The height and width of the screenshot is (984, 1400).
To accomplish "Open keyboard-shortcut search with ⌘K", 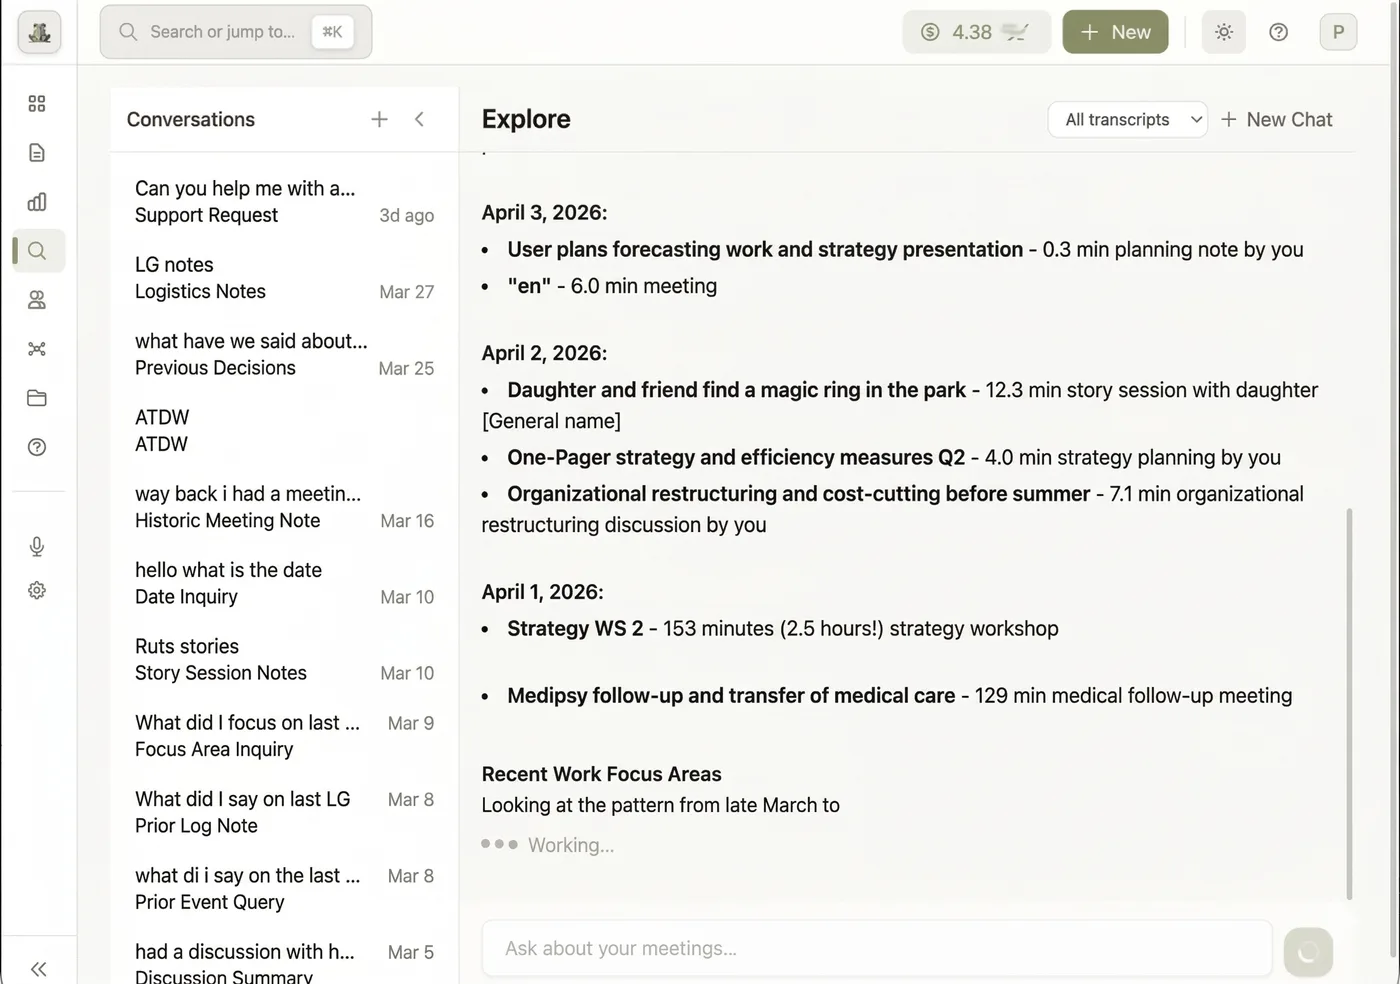I will [332, 31].
